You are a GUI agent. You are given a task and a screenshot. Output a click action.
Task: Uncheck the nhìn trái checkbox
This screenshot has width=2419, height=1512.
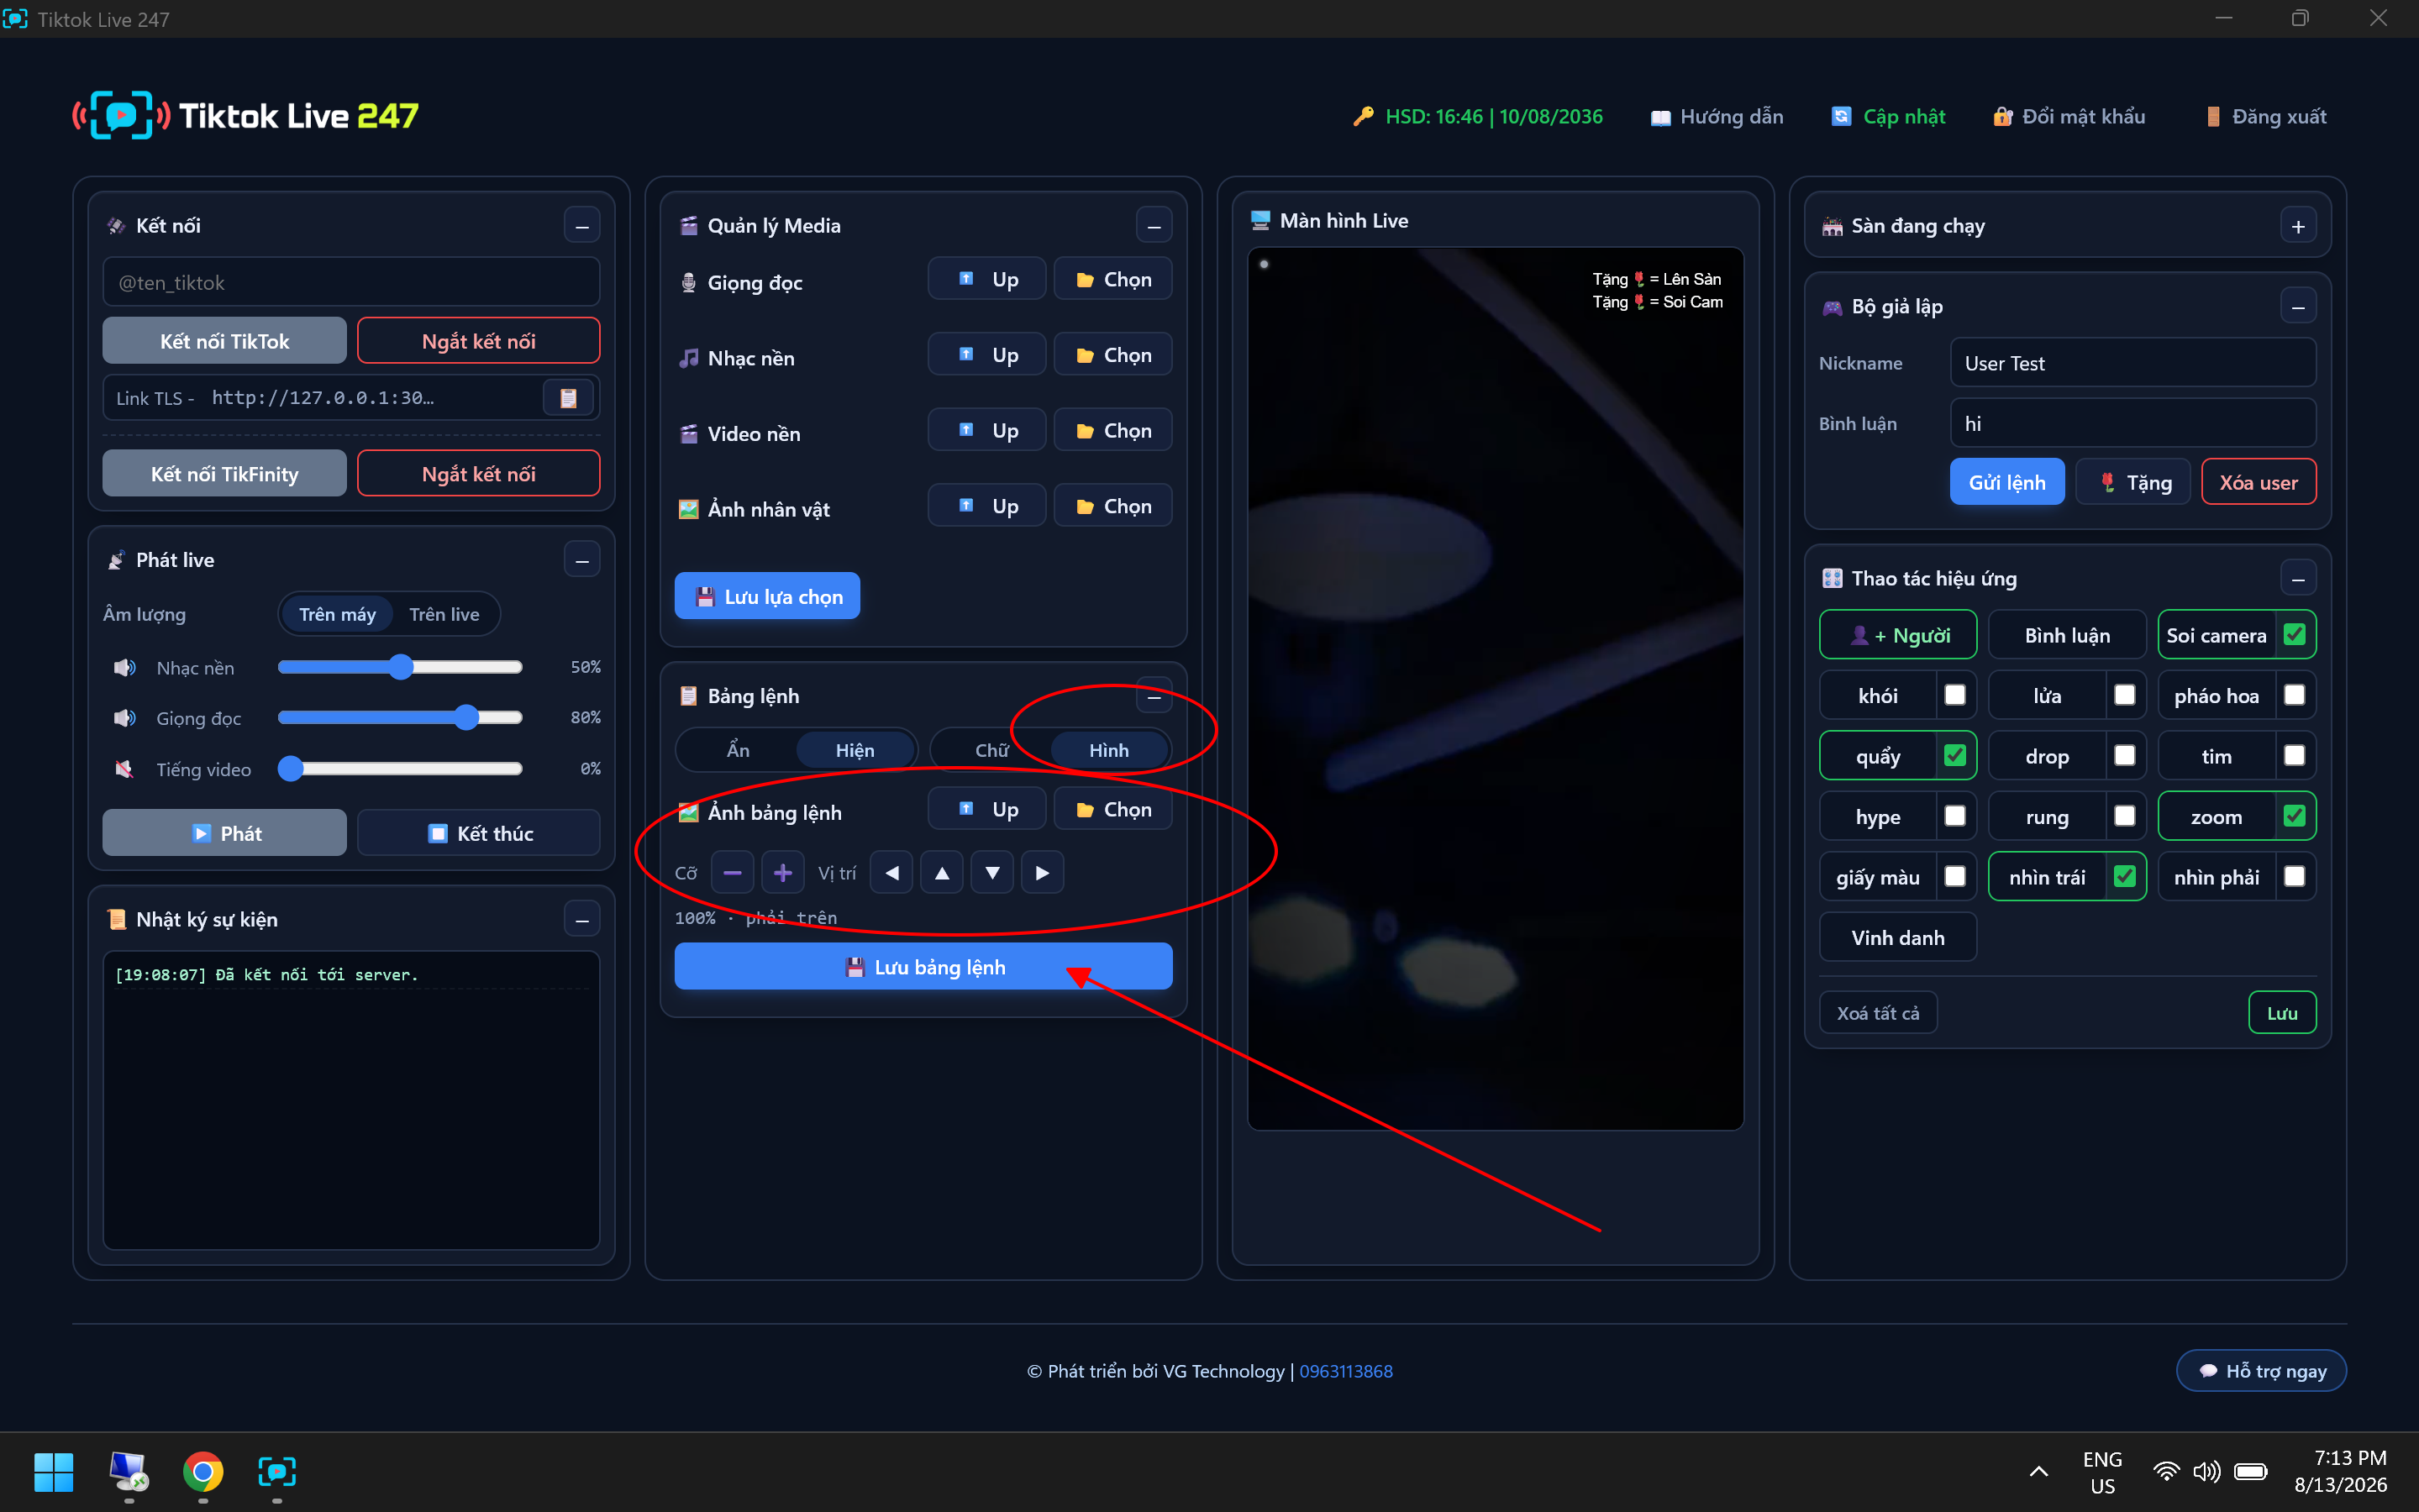point(2125,877)
